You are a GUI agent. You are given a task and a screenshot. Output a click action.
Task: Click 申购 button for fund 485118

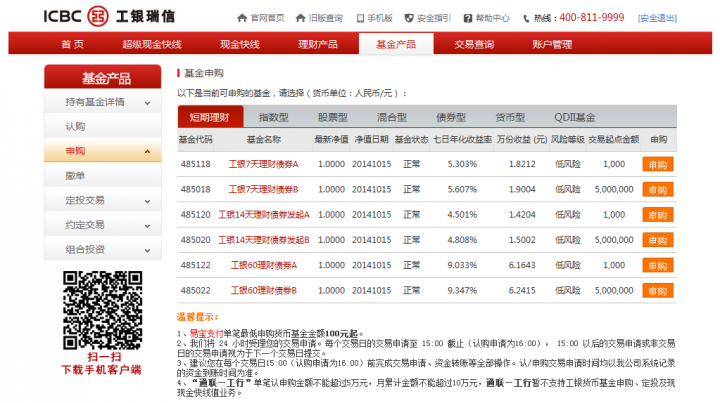pyautogui.click(x=658, y=164)
